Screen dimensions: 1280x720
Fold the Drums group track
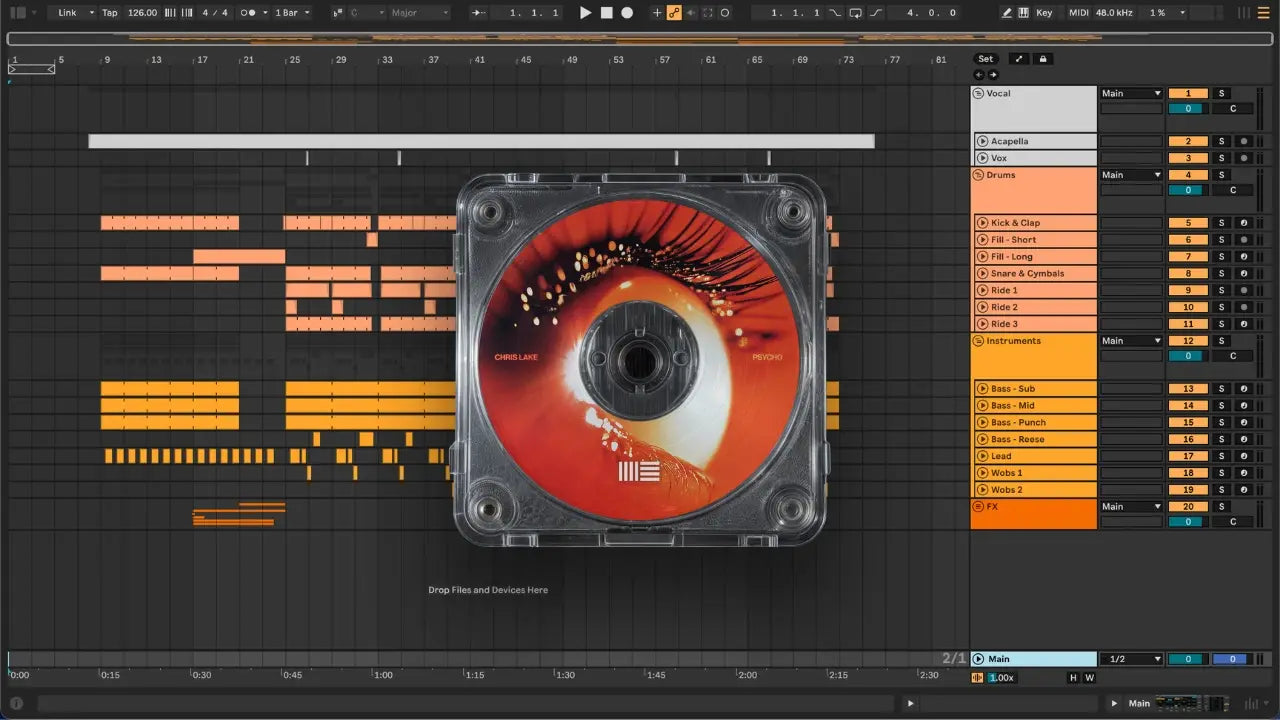click(978, 175)
